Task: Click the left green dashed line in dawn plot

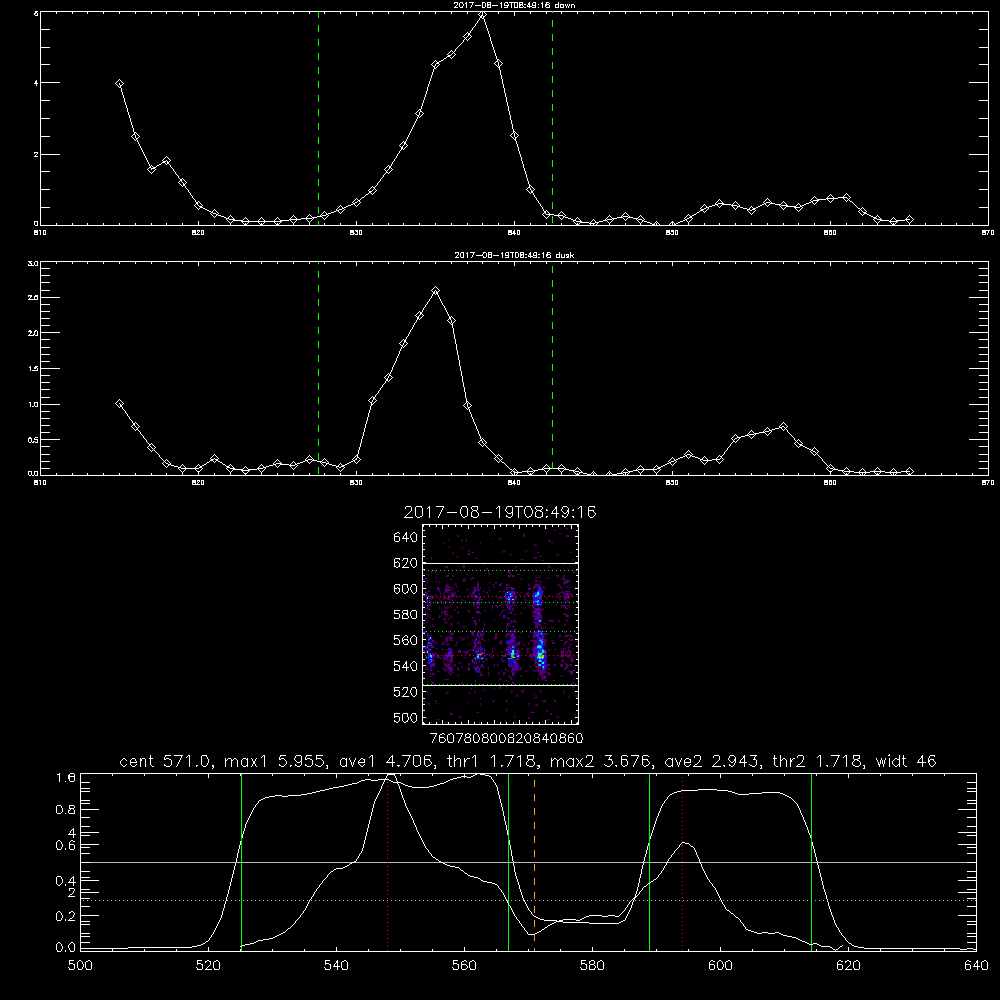Action: [318, 118]
